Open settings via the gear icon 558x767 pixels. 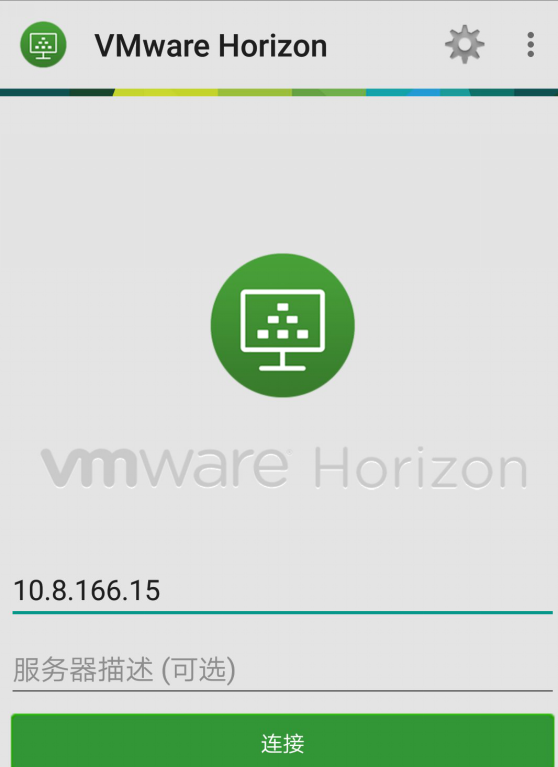pyautogui.click(x=464, y=45)
